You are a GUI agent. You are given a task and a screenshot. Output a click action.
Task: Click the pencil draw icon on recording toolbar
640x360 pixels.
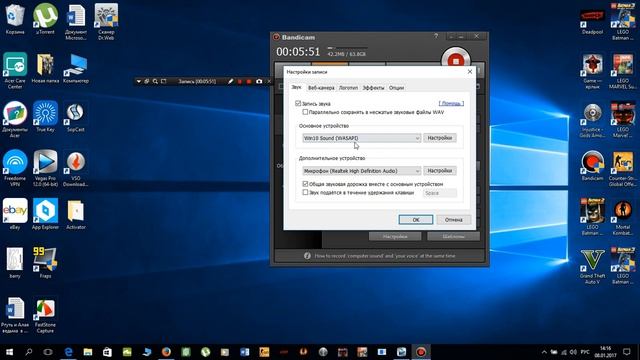tap(231, 81)
